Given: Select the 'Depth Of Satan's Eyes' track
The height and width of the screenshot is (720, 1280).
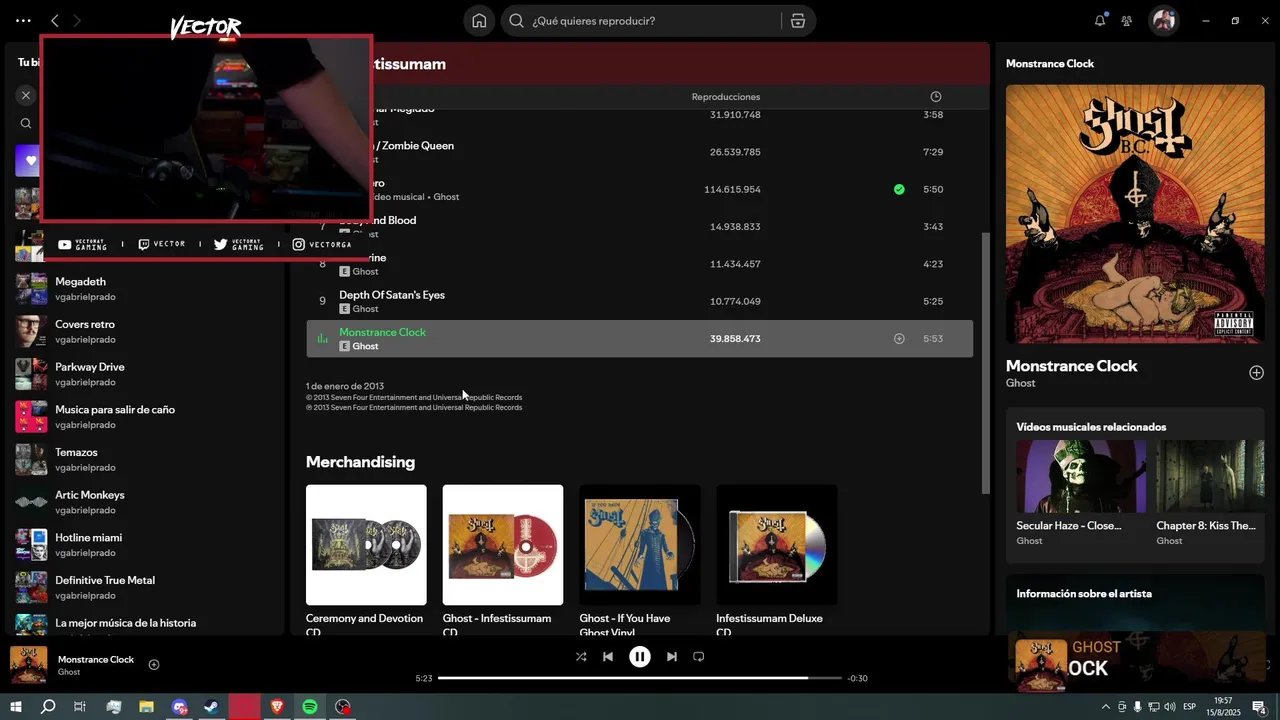Looking at the screenshot, I should click(639, 301).
